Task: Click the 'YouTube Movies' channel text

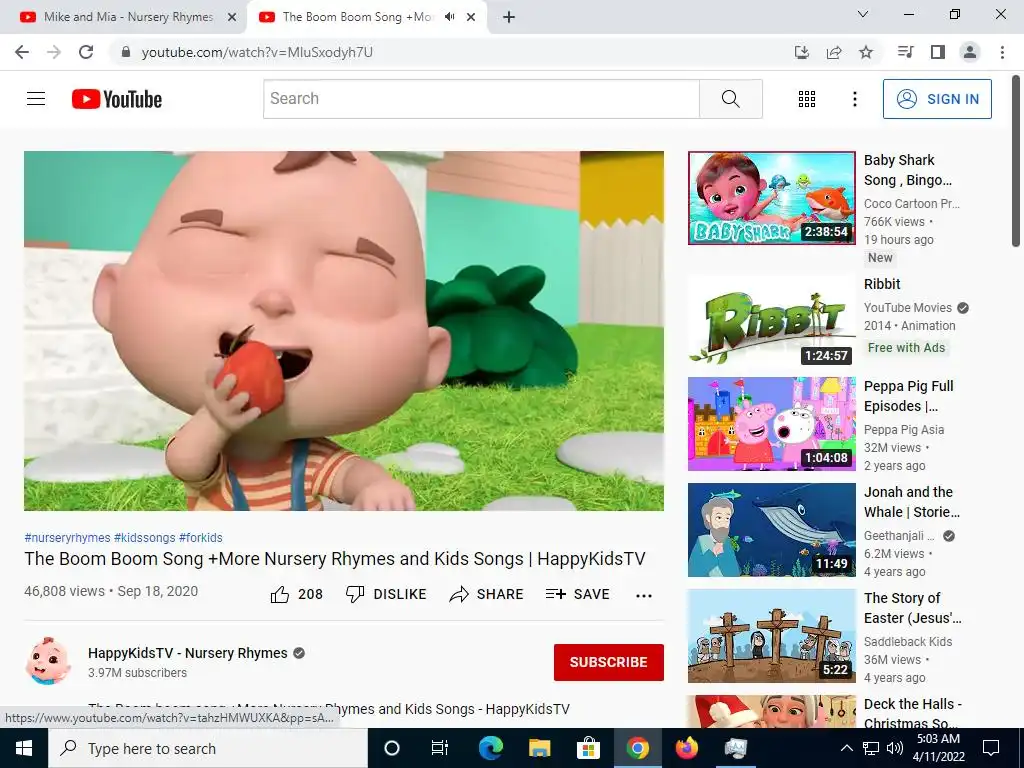Action: (908, 308)
